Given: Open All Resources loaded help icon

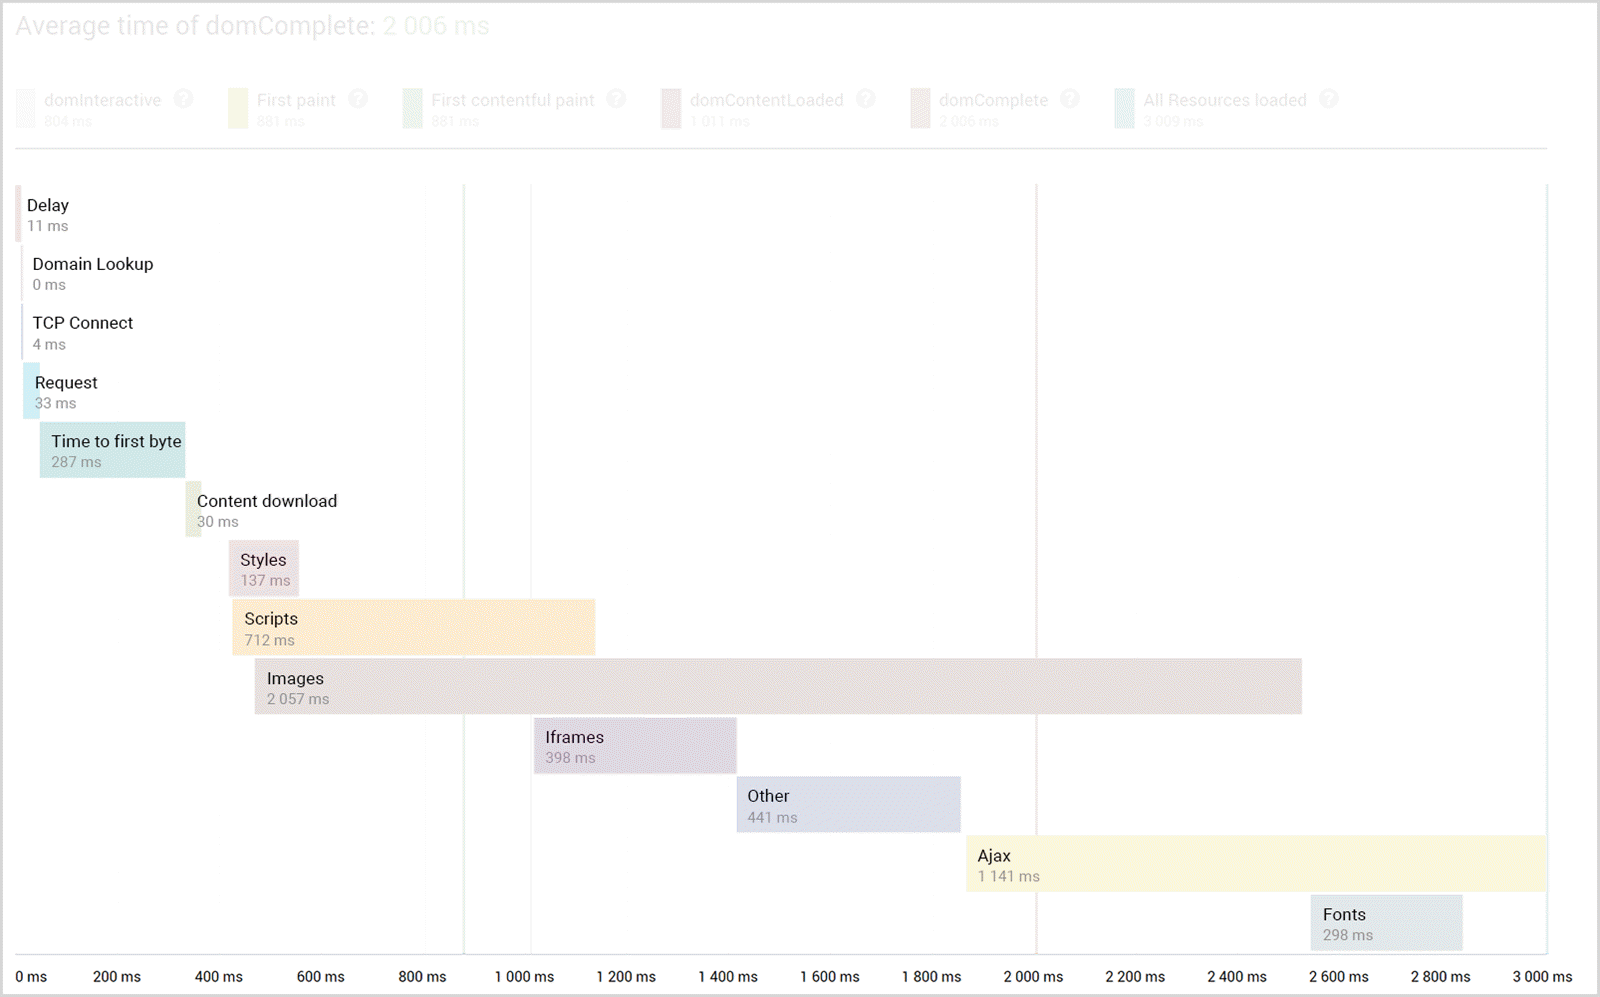Looking at the screenshot, I should coord(1329,99).
